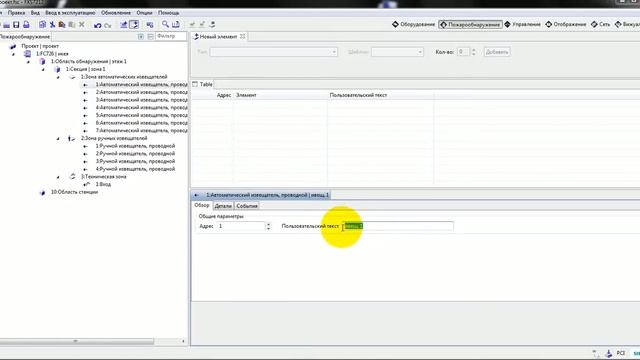Click the Адрес spinner arrows

pos(268,226)
